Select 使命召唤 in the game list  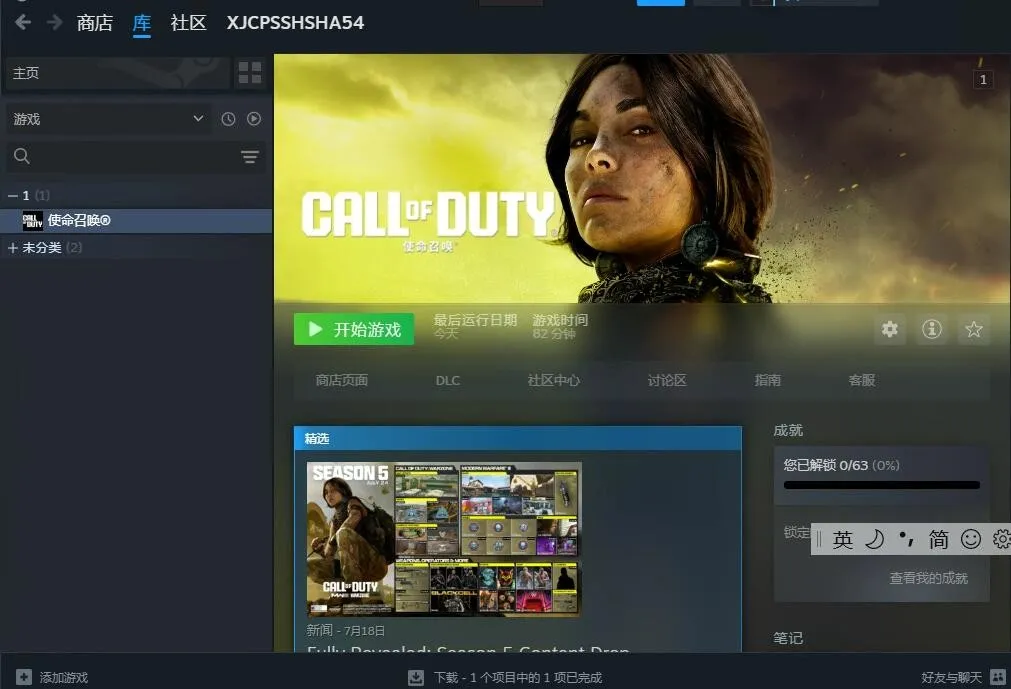click(x=79, y=220)
